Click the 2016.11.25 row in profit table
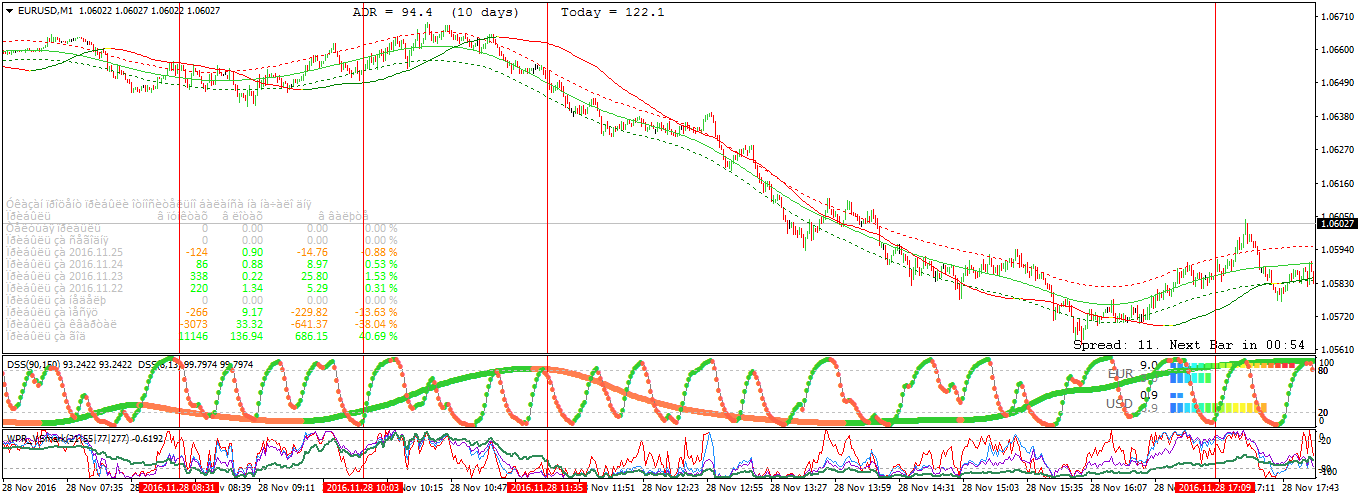Image resolution: width=1358 pixels, height=499 pixels. pyautogui.click(x=201, y=252)
